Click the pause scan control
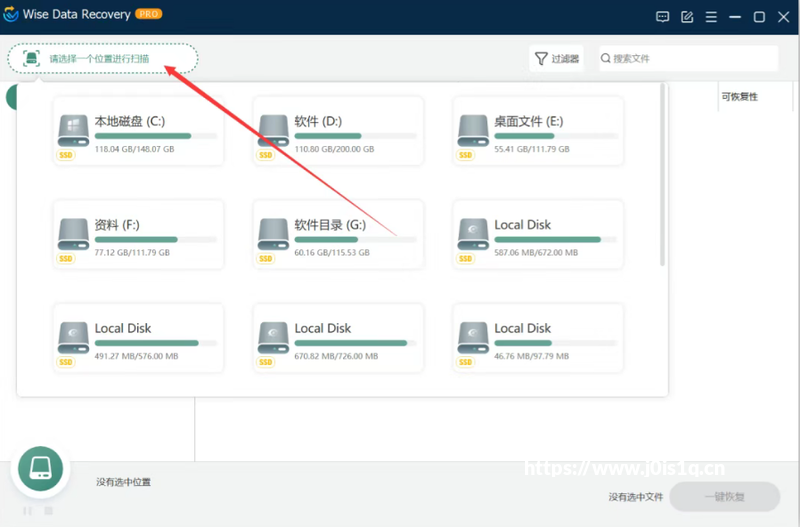 pos(28,511)
